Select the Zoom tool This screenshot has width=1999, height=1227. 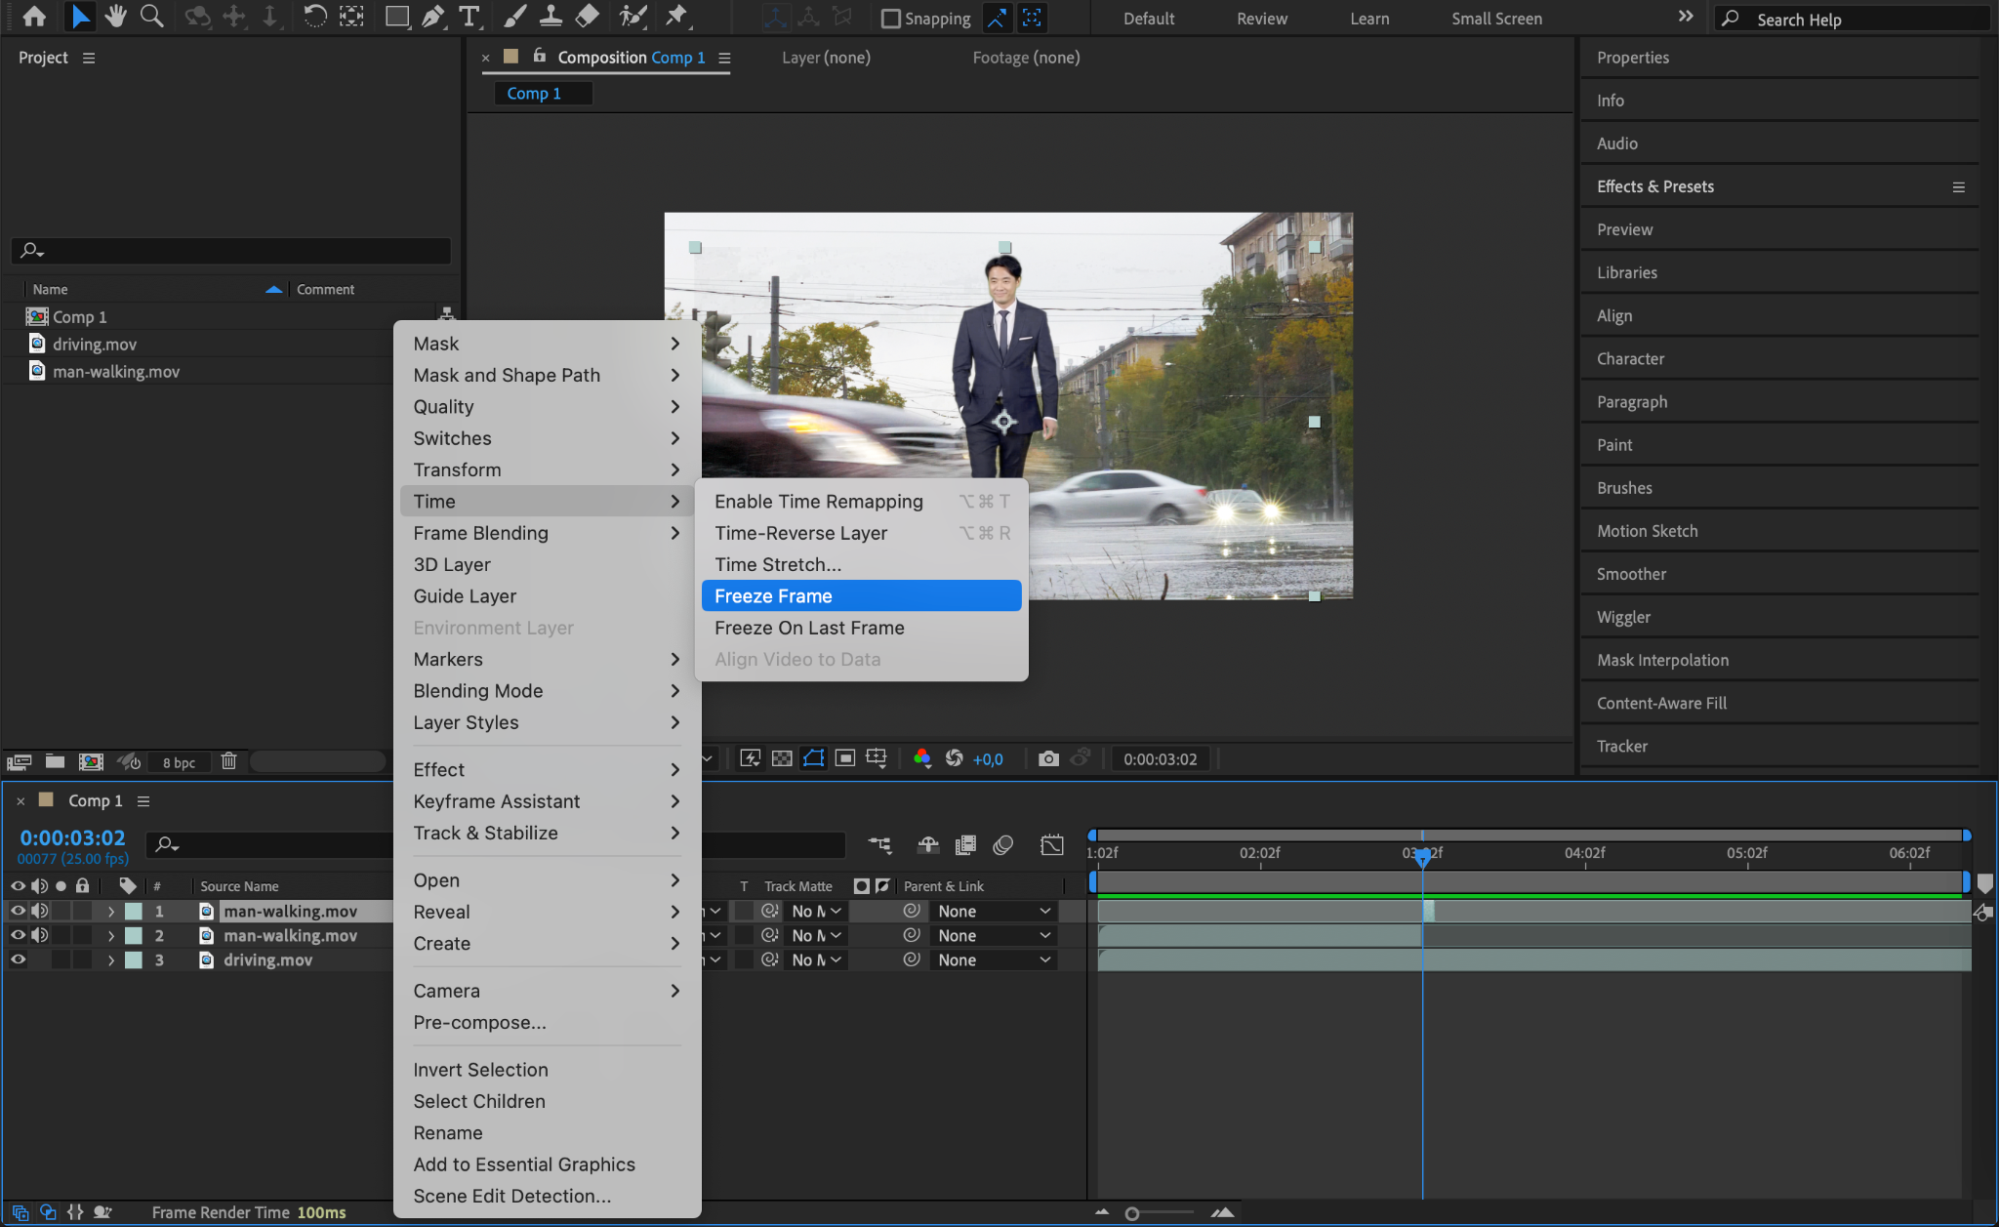tap(152, 16)
